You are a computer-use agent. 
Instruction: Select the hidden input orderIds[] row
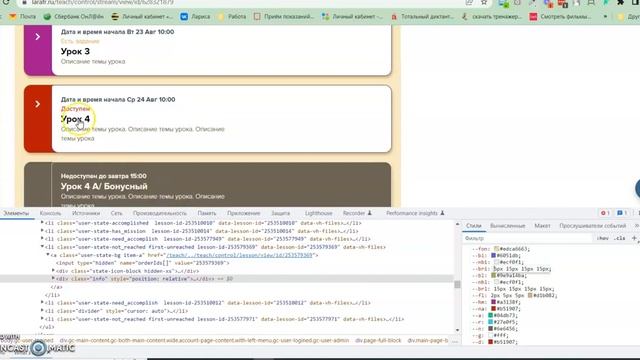[x=142, y=263]
